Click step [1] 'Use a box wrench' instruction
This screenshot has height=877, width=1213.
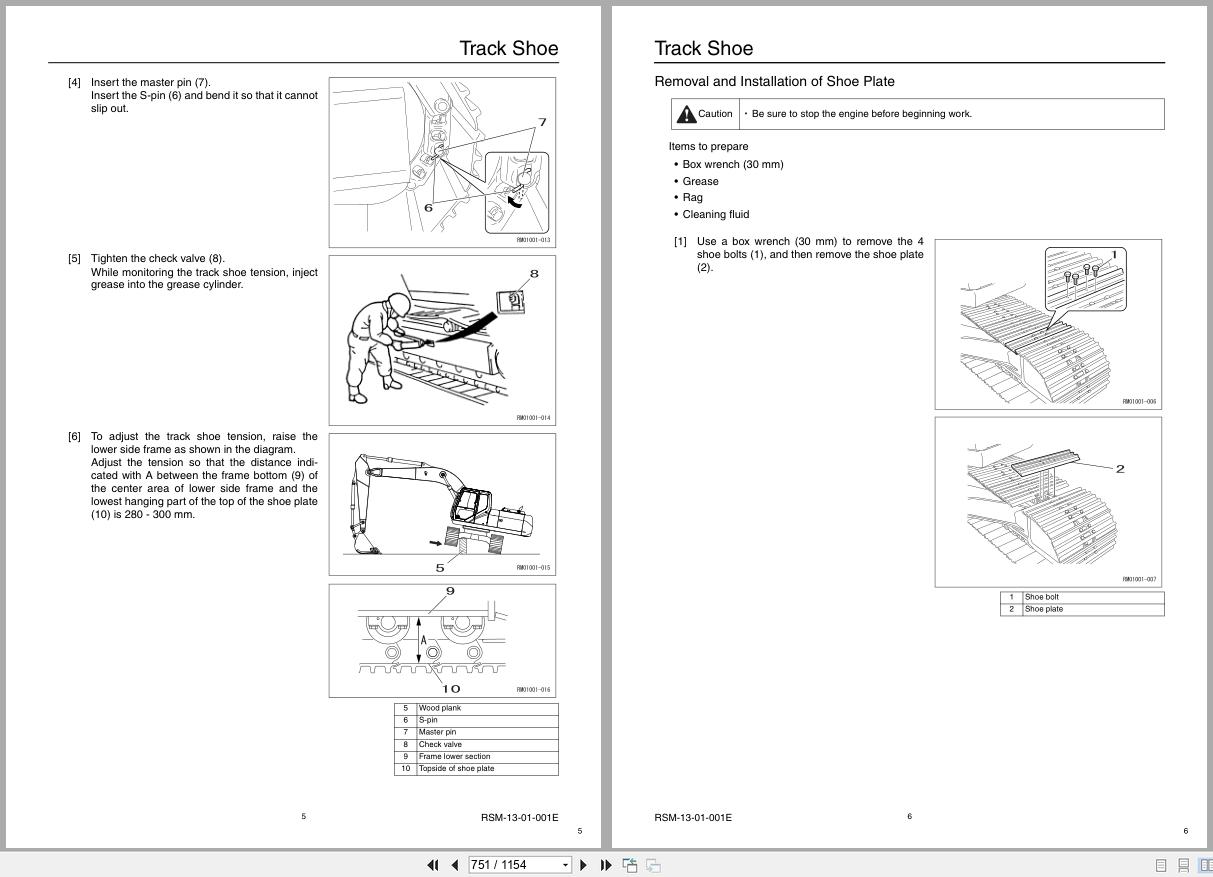[x=810, y=254]
